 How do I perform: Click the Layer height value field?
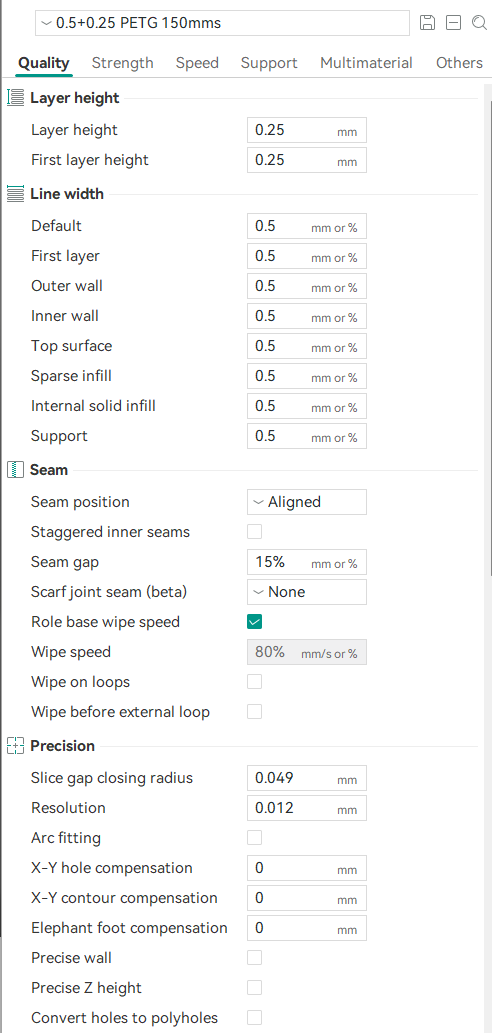tap(307, 130)
